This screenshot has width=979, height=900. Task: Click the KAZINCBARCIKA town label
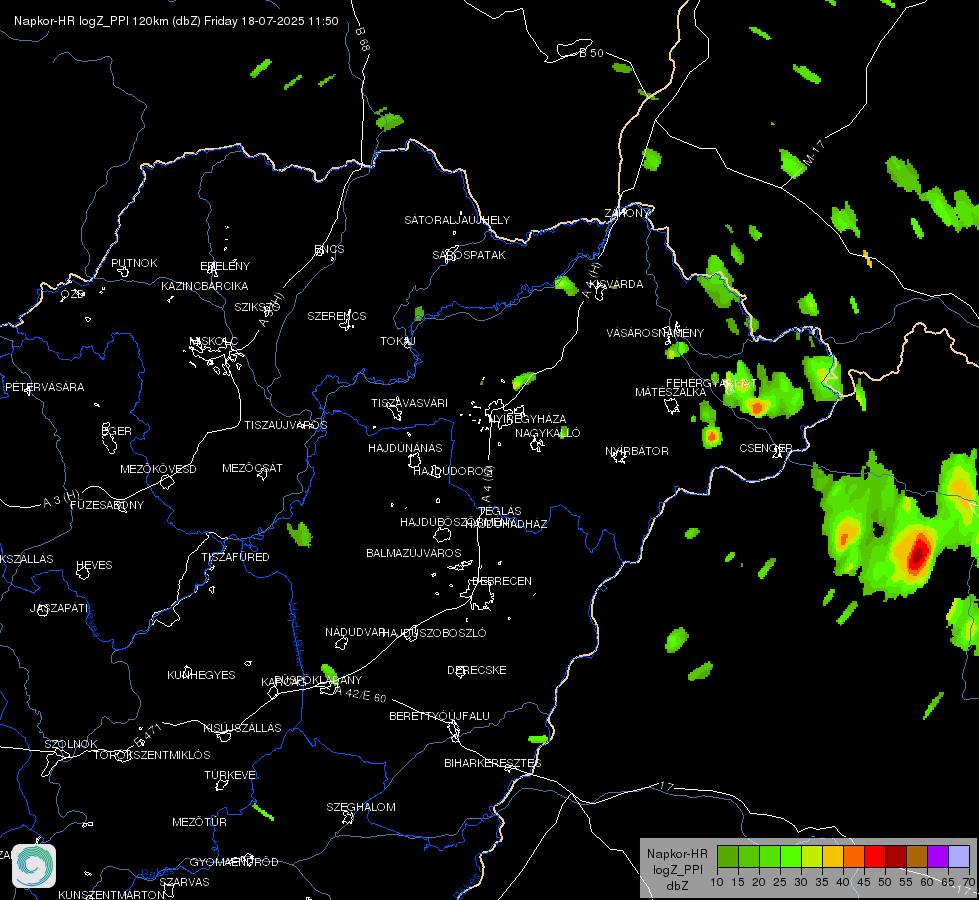[205, 286]
